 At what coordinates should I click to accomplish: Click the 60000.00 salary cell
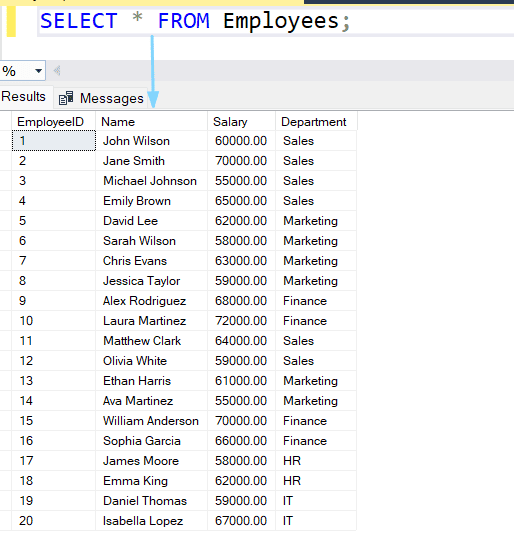[x=242, y=141]
